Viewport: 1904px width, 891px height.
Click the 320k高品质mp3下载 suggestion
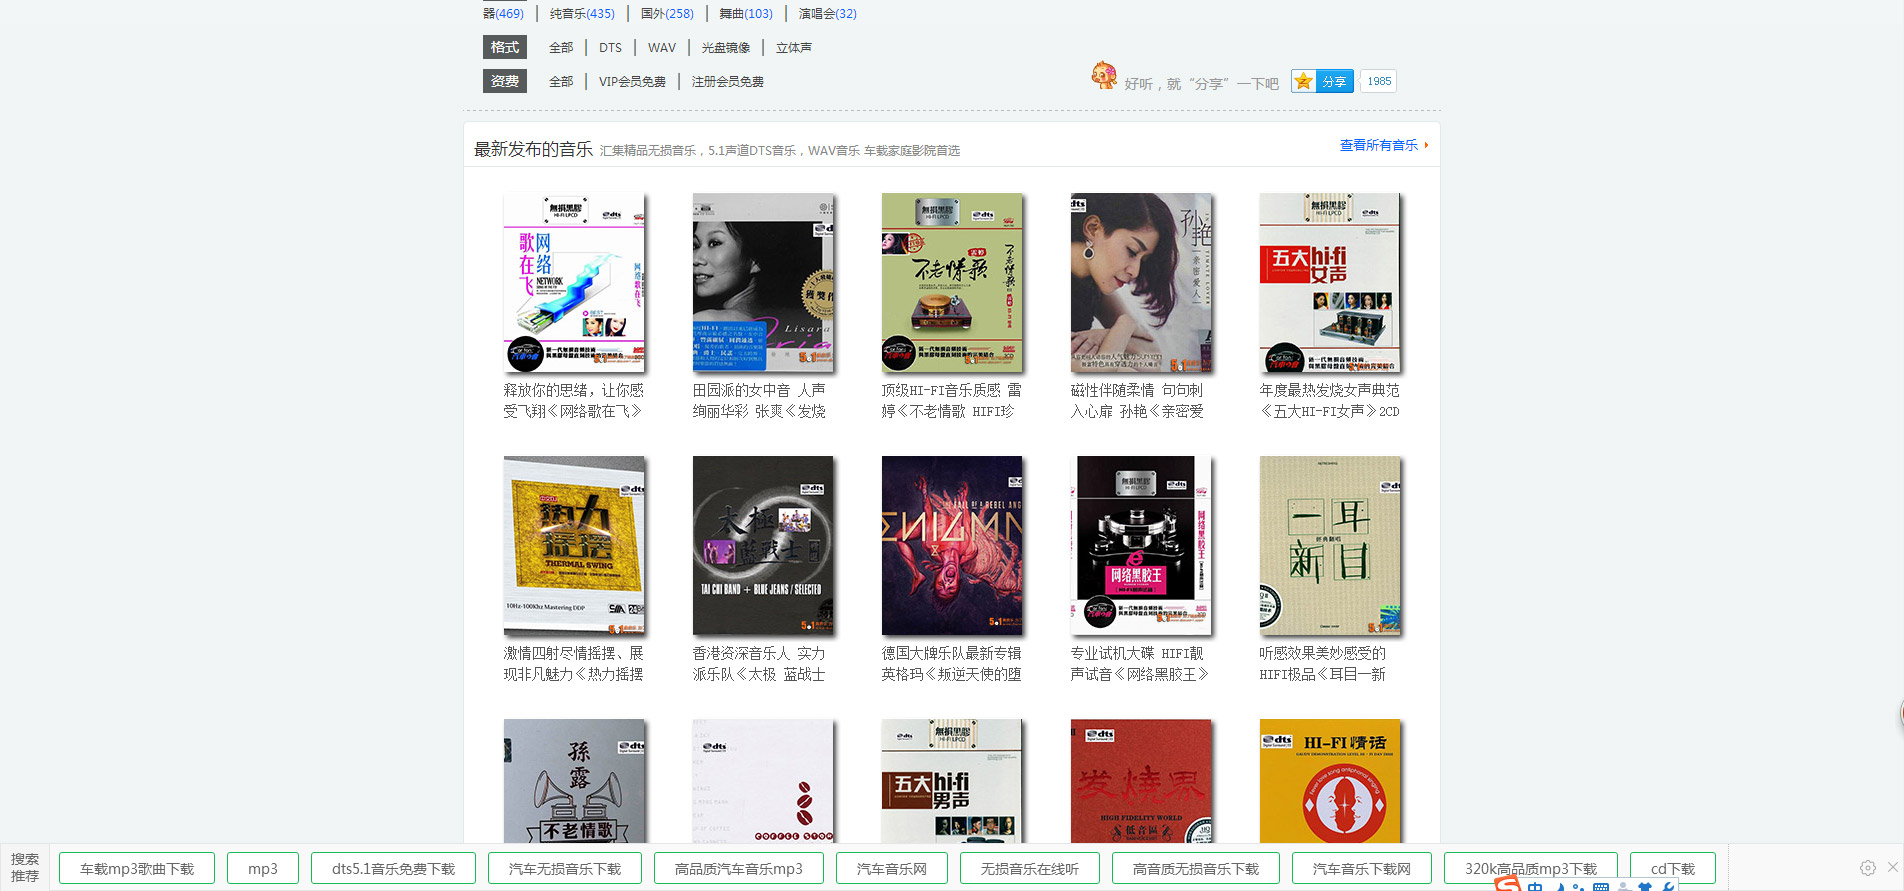point(1531,868)
